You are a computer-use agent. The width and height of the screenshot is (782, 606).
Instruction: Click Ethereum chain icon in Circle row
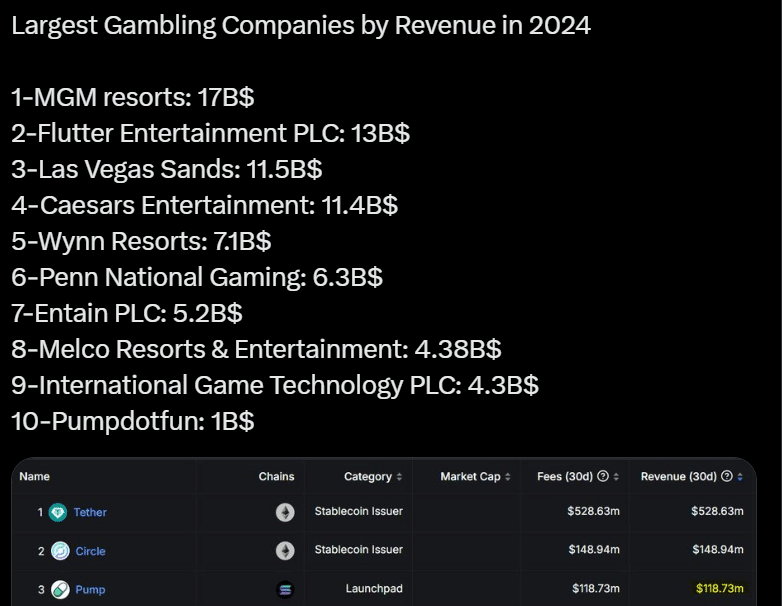coord(285,551)
